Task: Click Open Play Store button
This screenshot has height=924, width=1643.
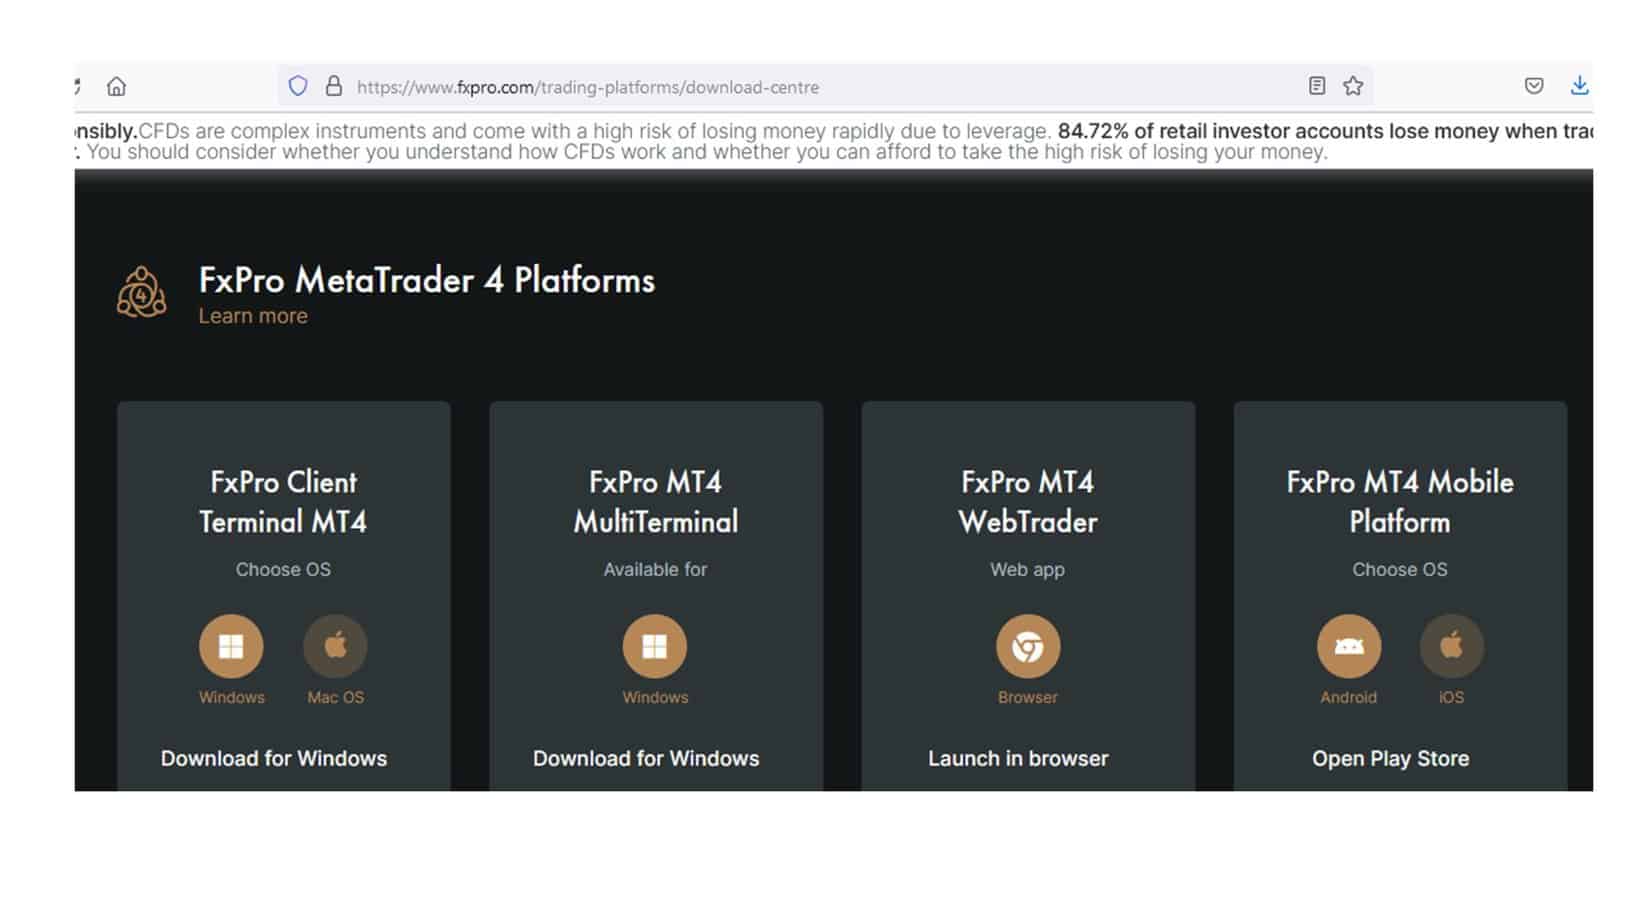Action: click(1391, 759)
